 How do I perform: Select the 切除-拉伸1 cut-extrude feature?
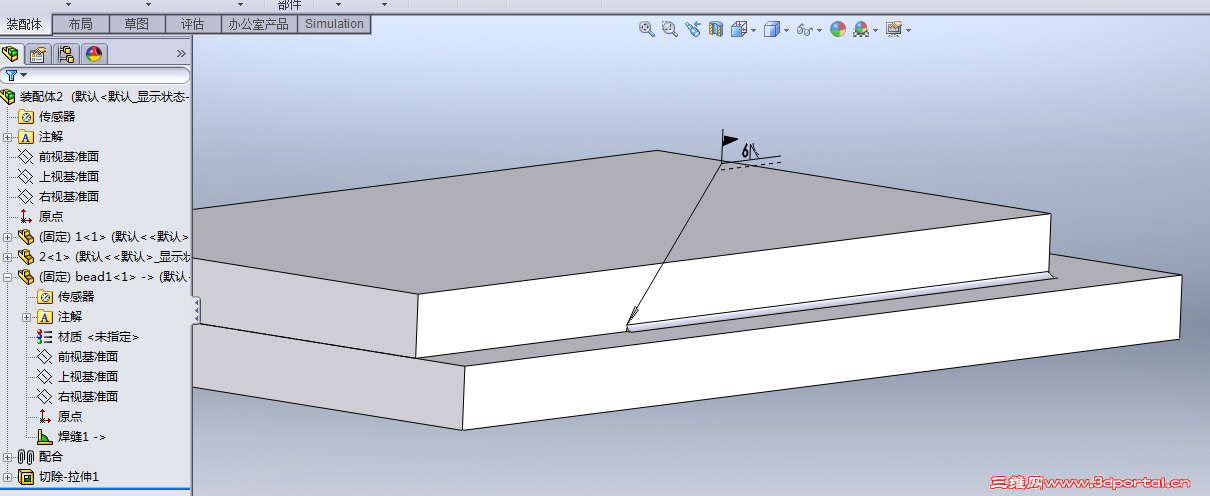59,477
